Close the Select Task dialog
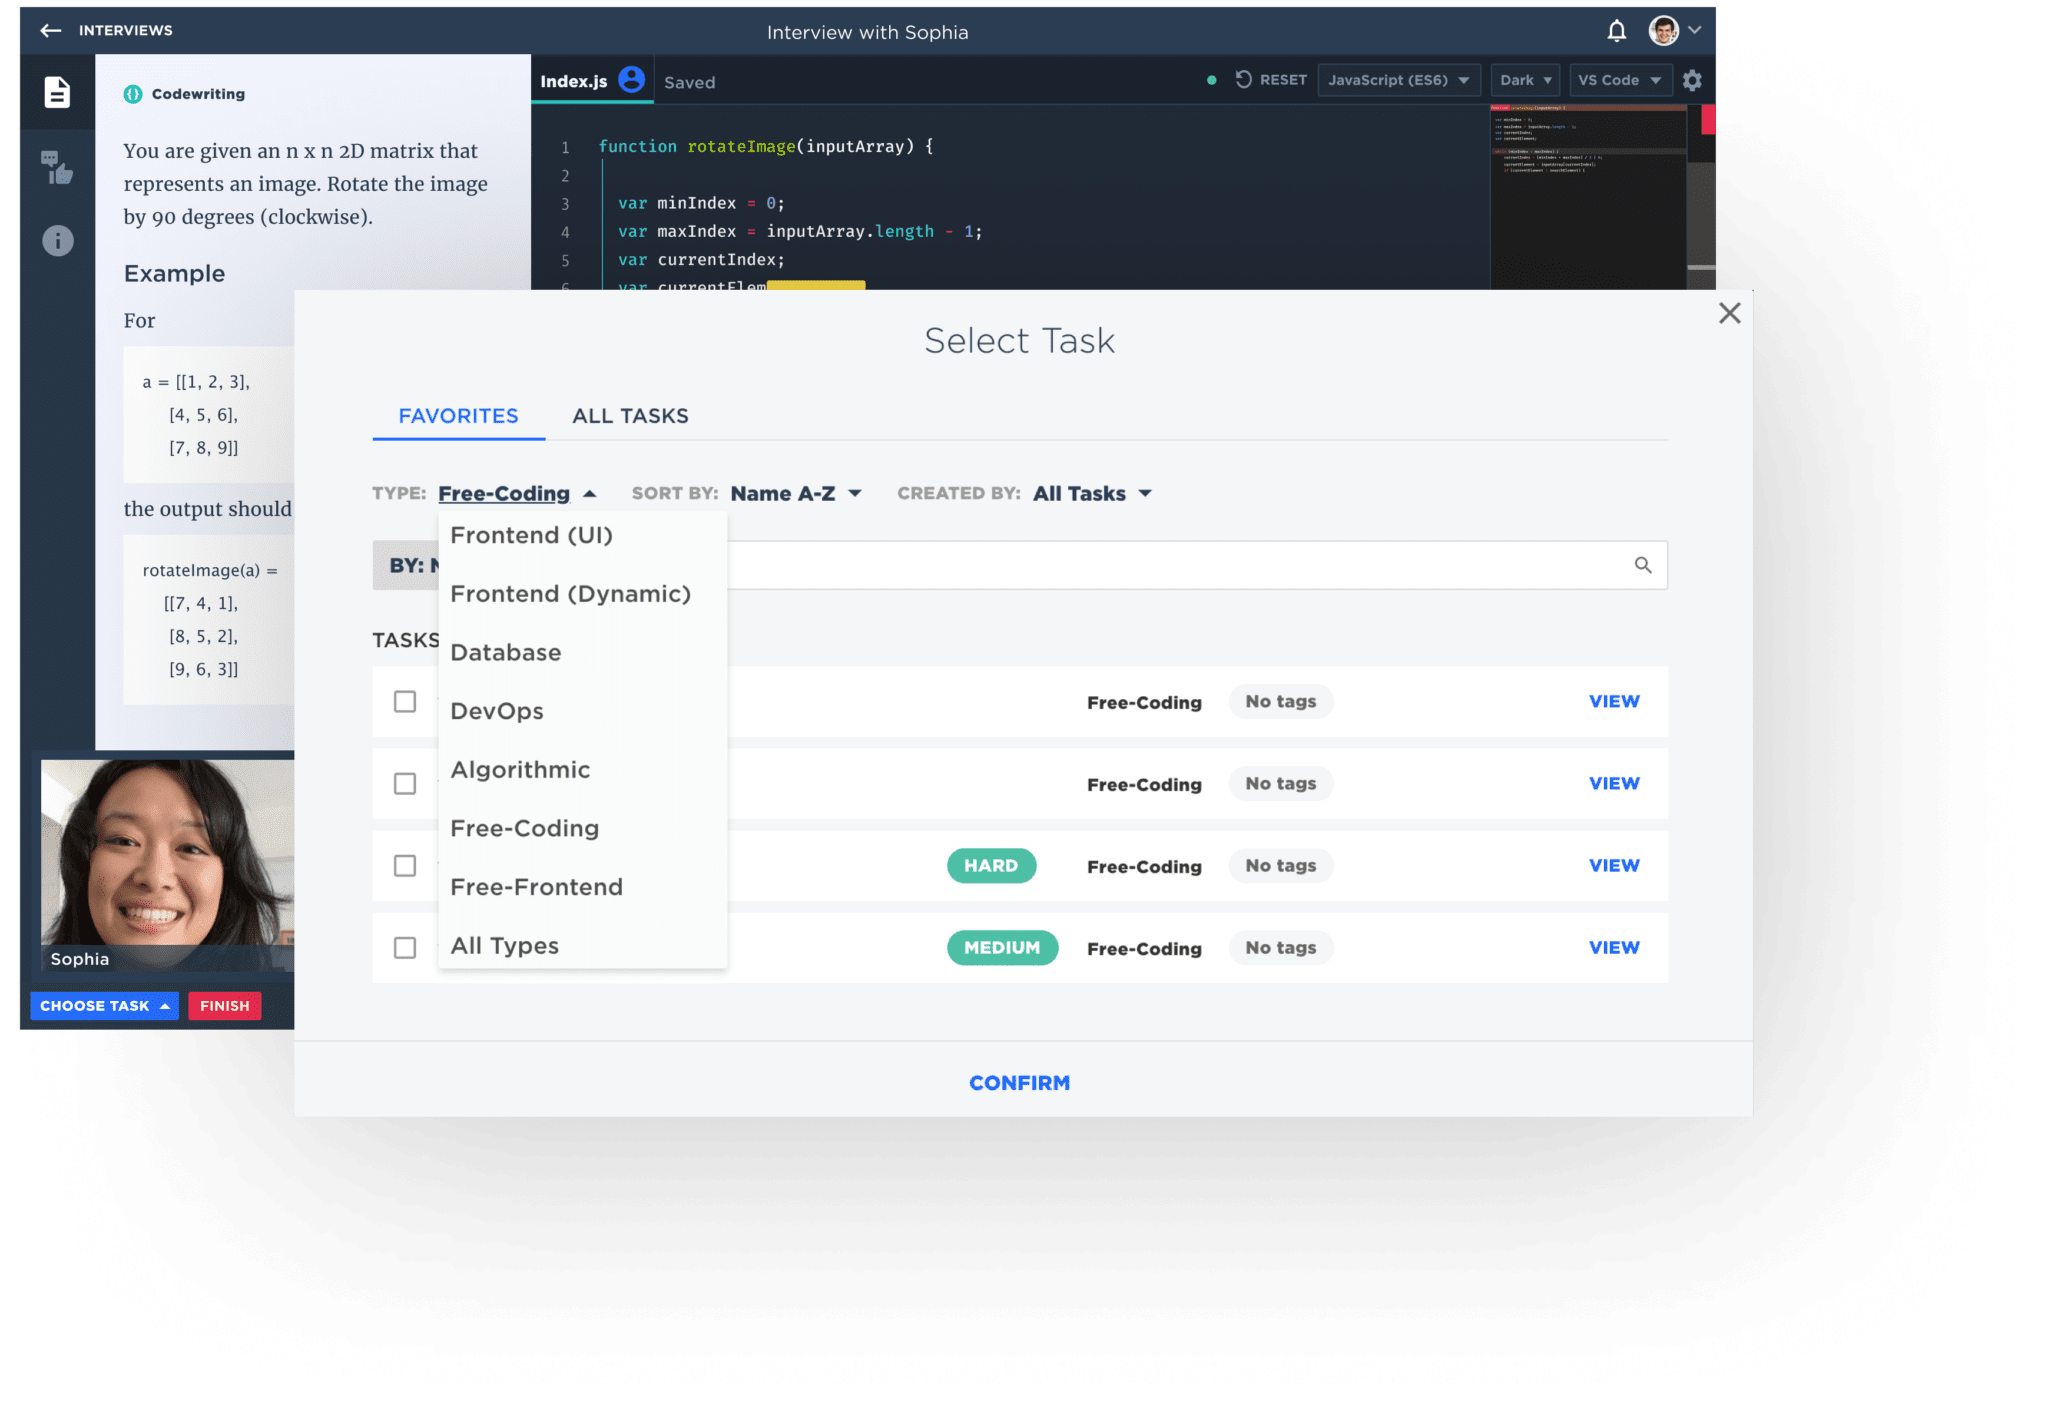 tap(1729, 314)
